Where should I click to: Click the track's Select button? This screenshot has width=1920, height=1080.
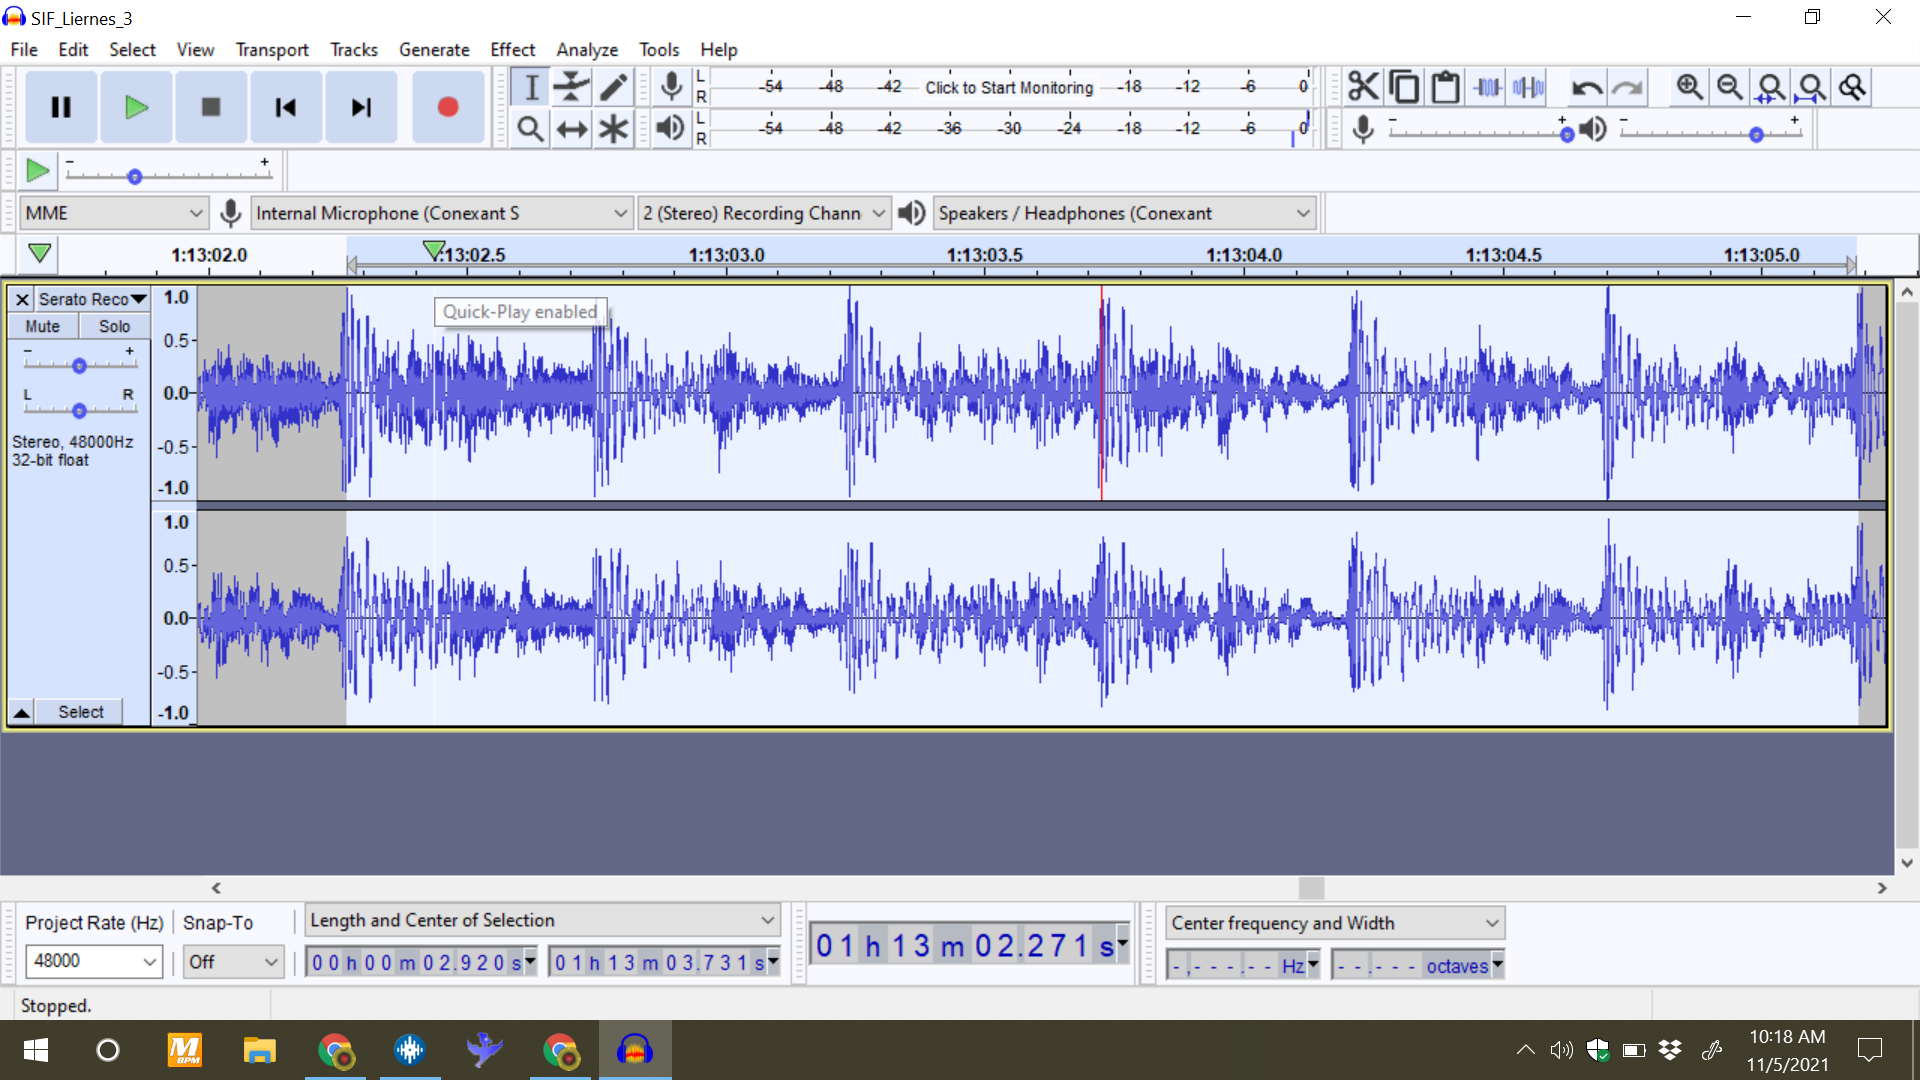tap(80, 711)
